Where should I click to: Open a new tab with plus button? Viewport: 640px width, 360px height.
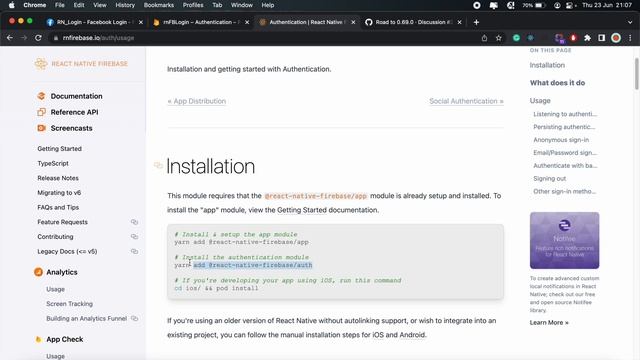coord(476,22)
